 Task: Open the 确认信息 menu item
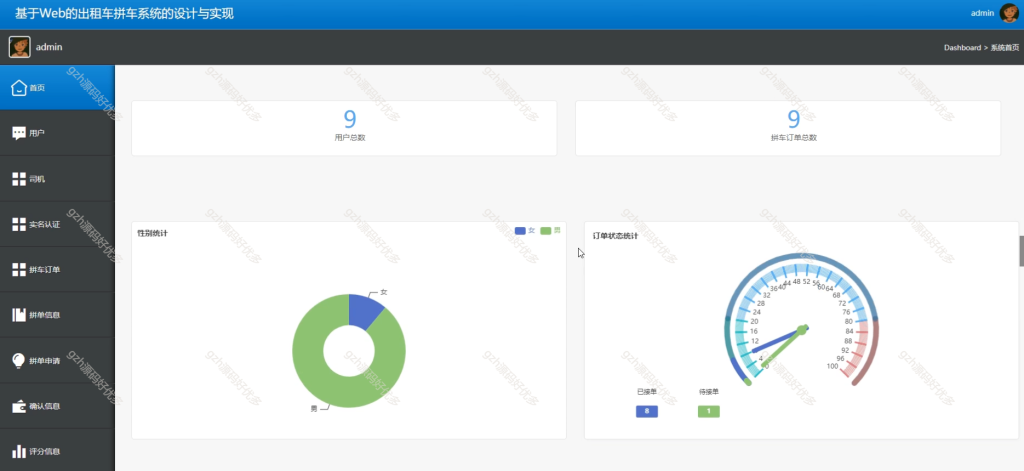point(57,406)
